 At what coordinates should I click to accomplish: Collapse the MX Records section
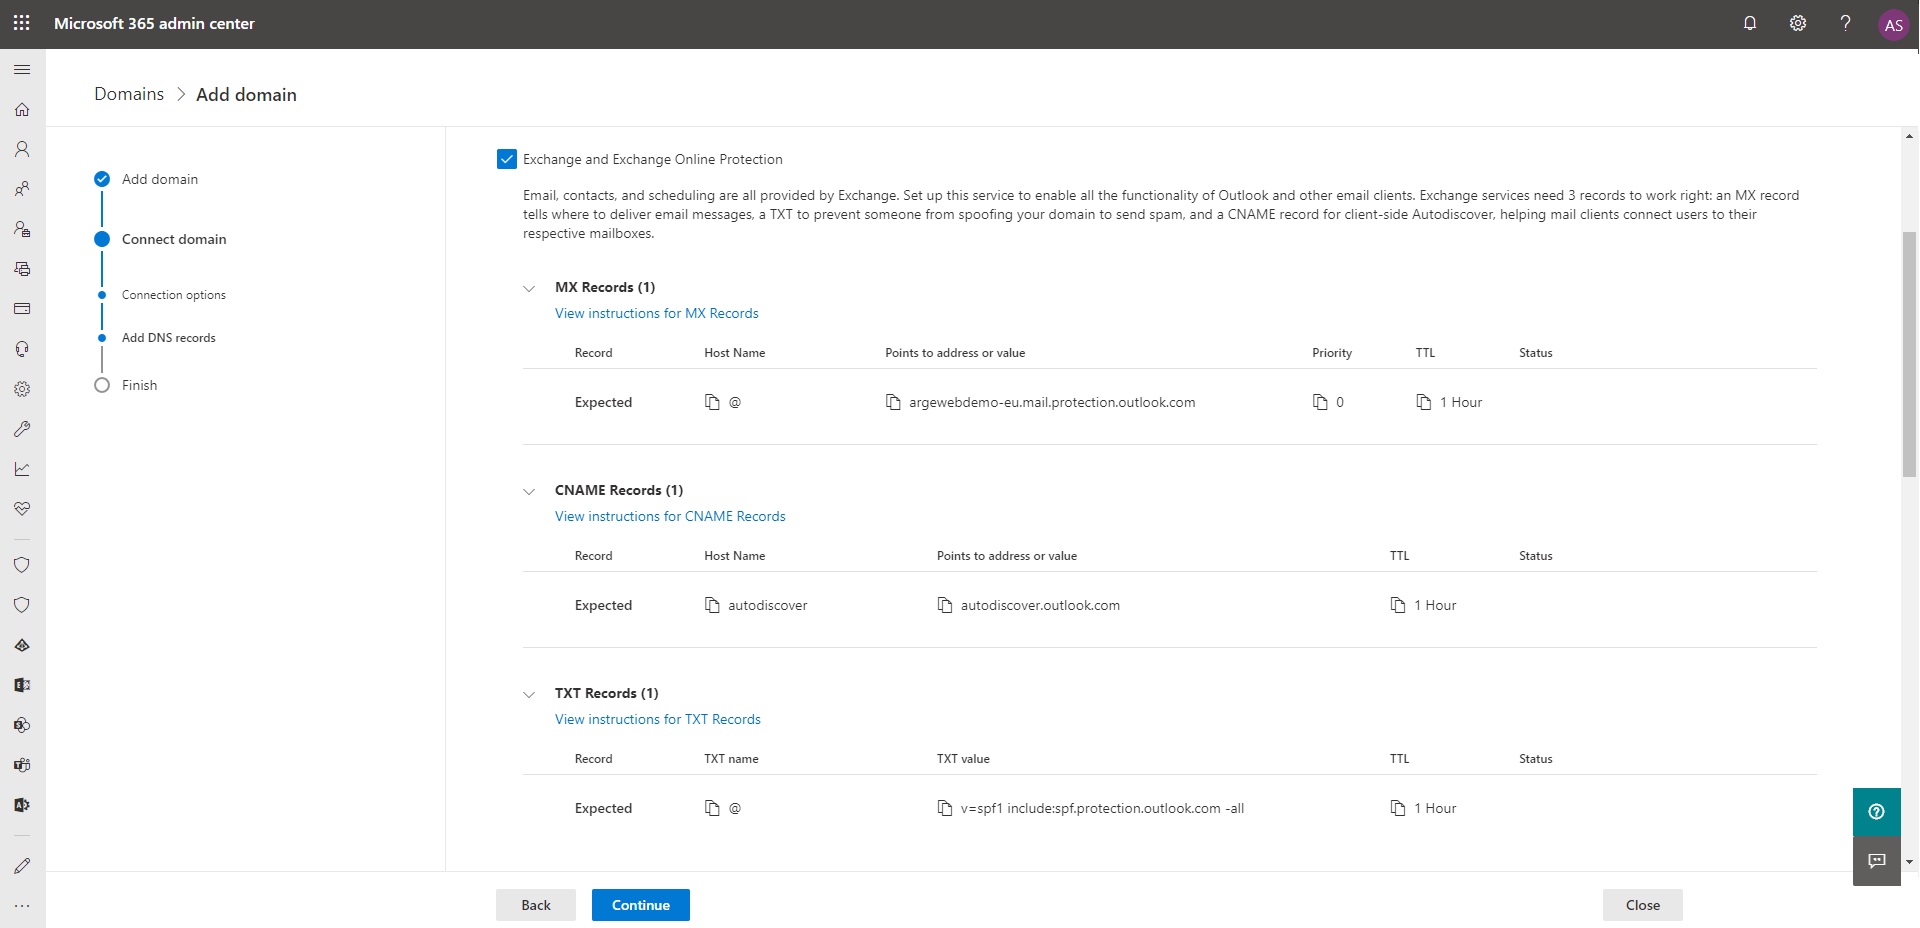pos(529,288)
